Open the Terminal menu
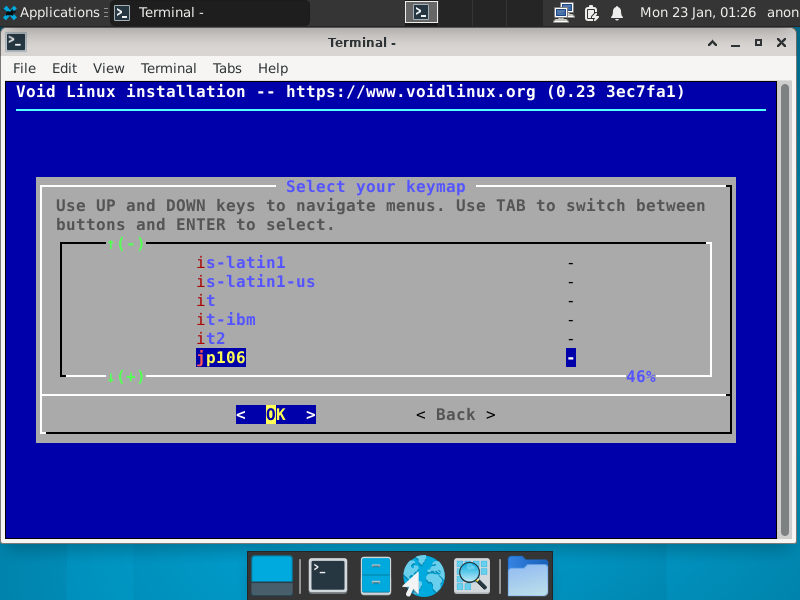The height and width of the screenshot is (600, 800). 168,68
